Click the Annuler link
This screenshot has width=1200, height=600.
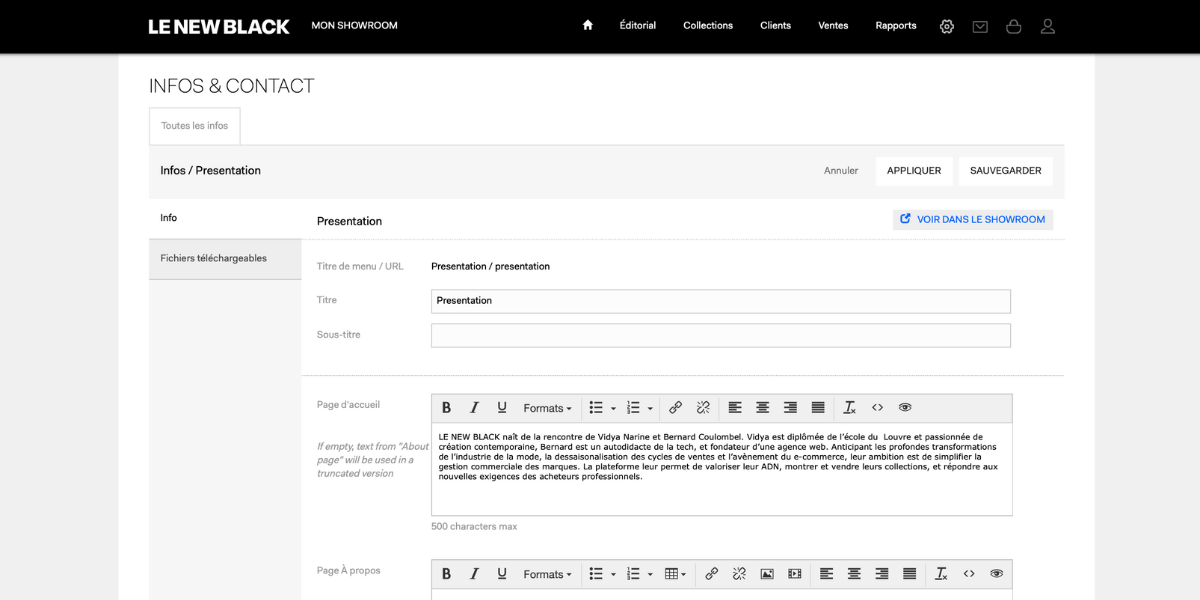tap(841, 171)
